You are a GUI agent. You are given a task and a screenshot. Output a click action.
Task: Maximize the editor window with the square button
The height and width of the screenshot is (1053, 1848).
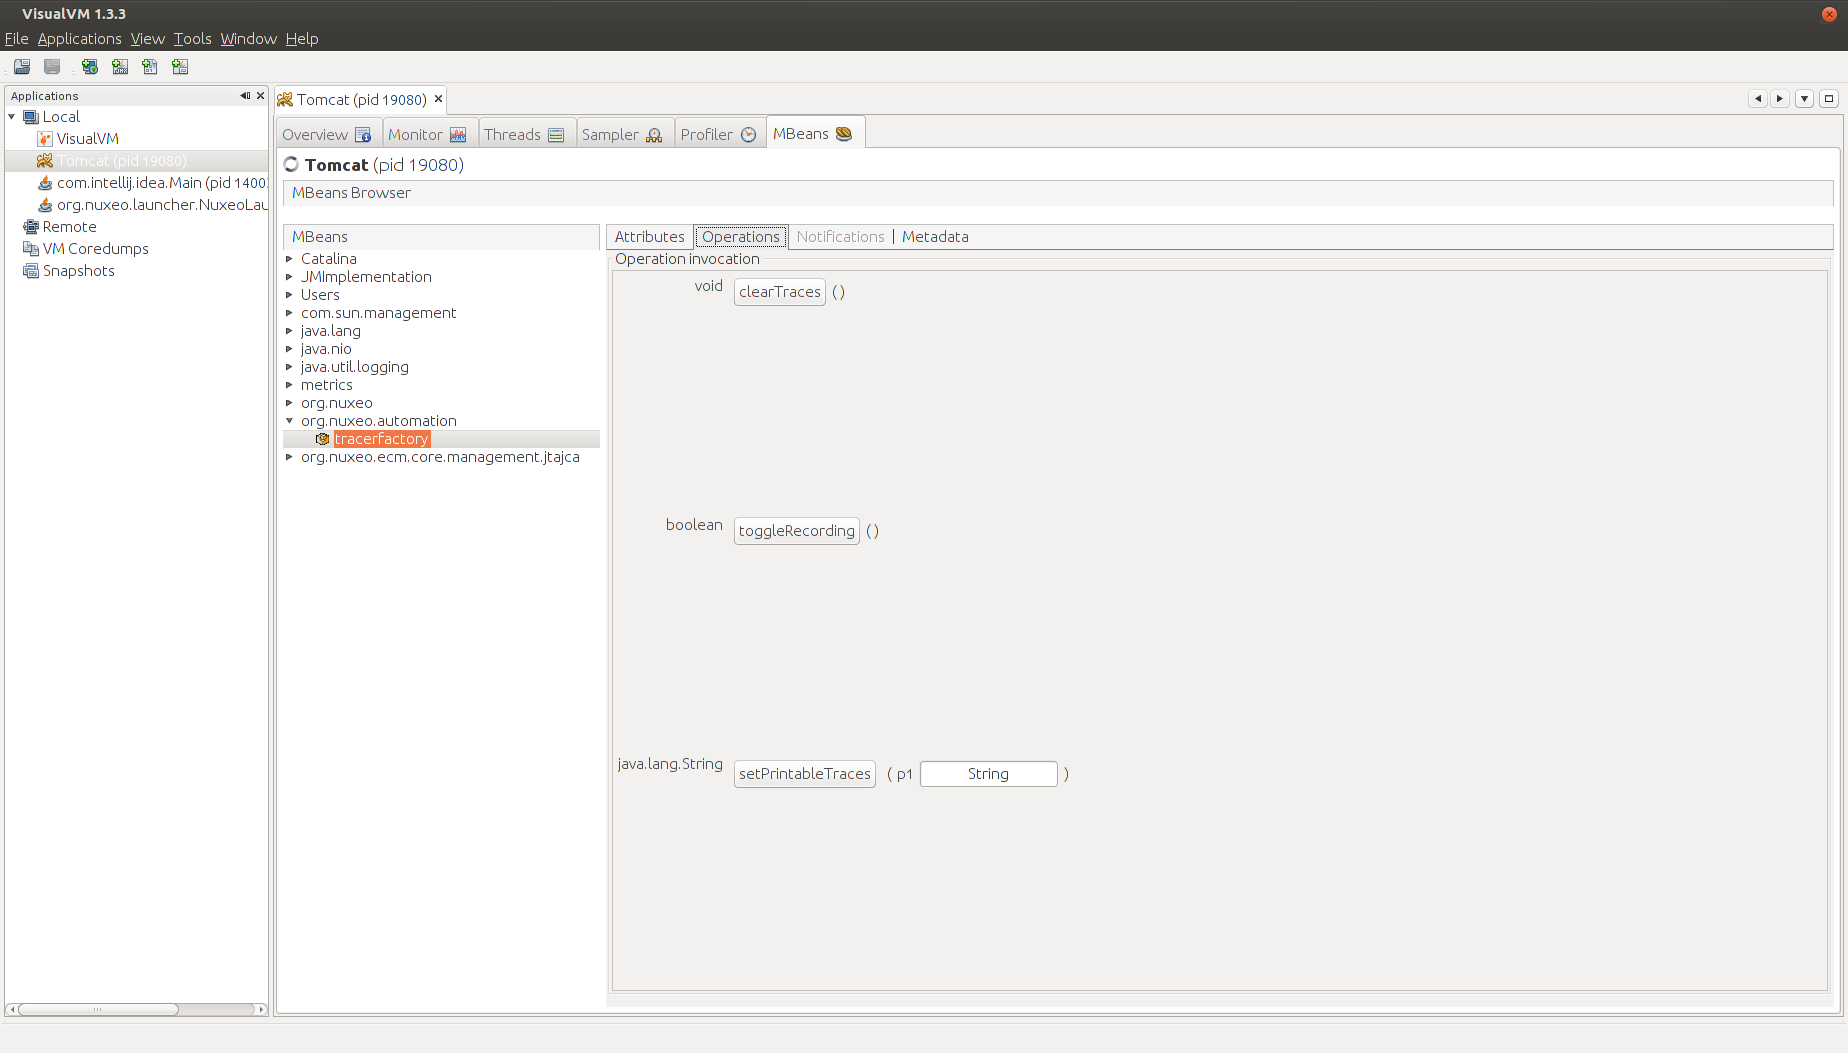tap(1829, 98)
